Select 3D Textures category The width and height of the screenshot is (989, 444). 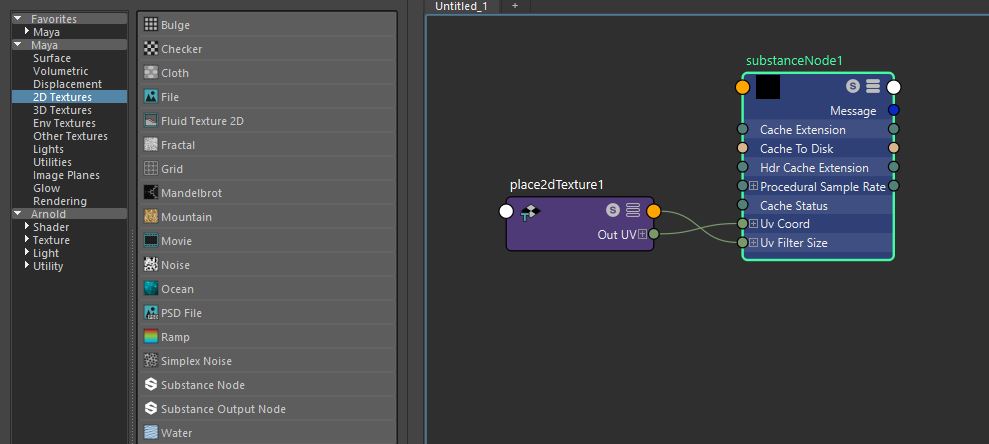pos(62,110)
